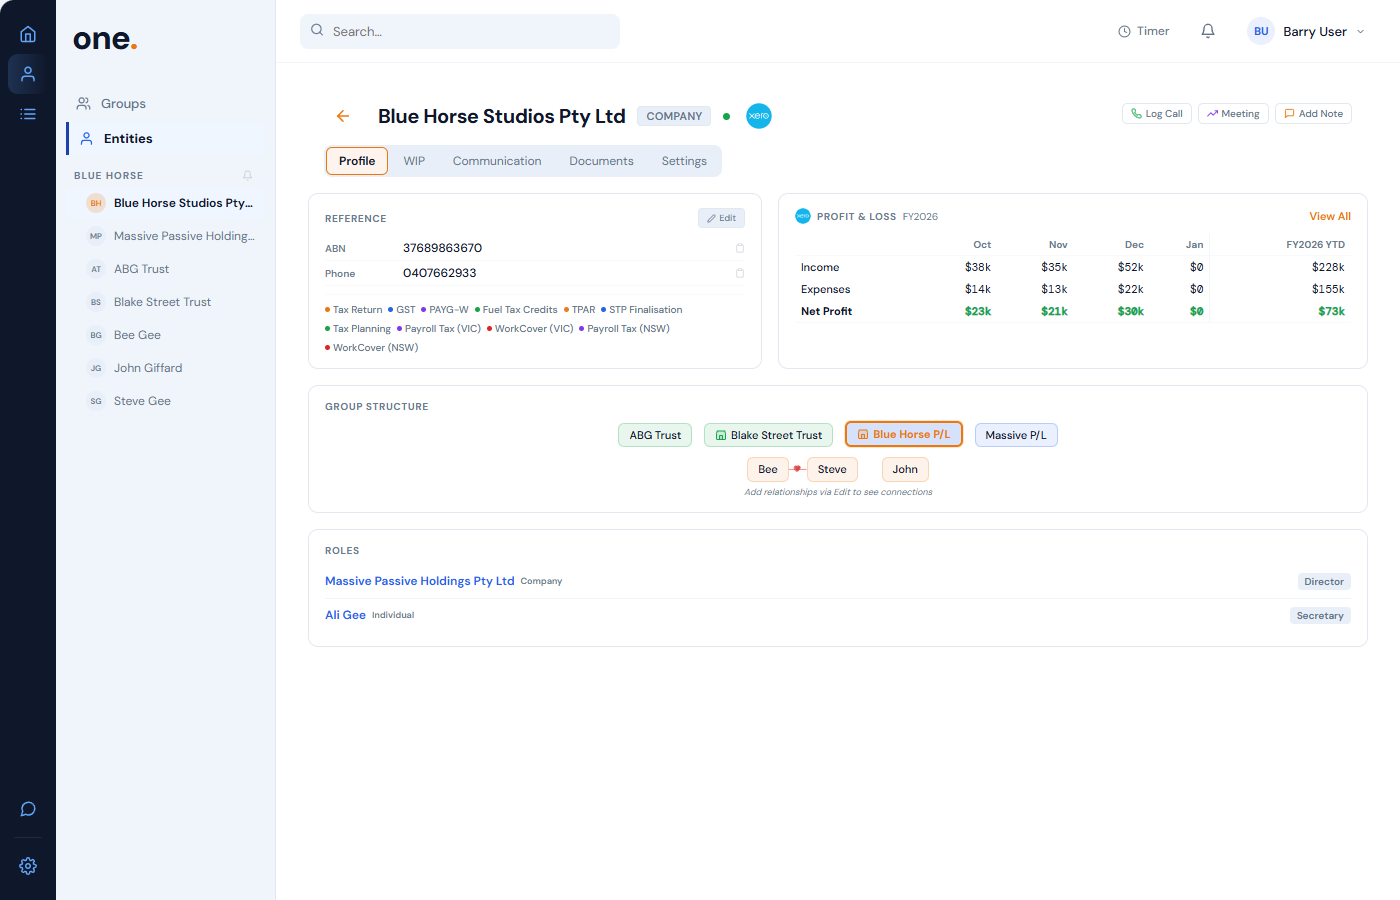1400x900 pixels.
Task: Open Barry User account dropdown
Action: [x=1306, y=31]
